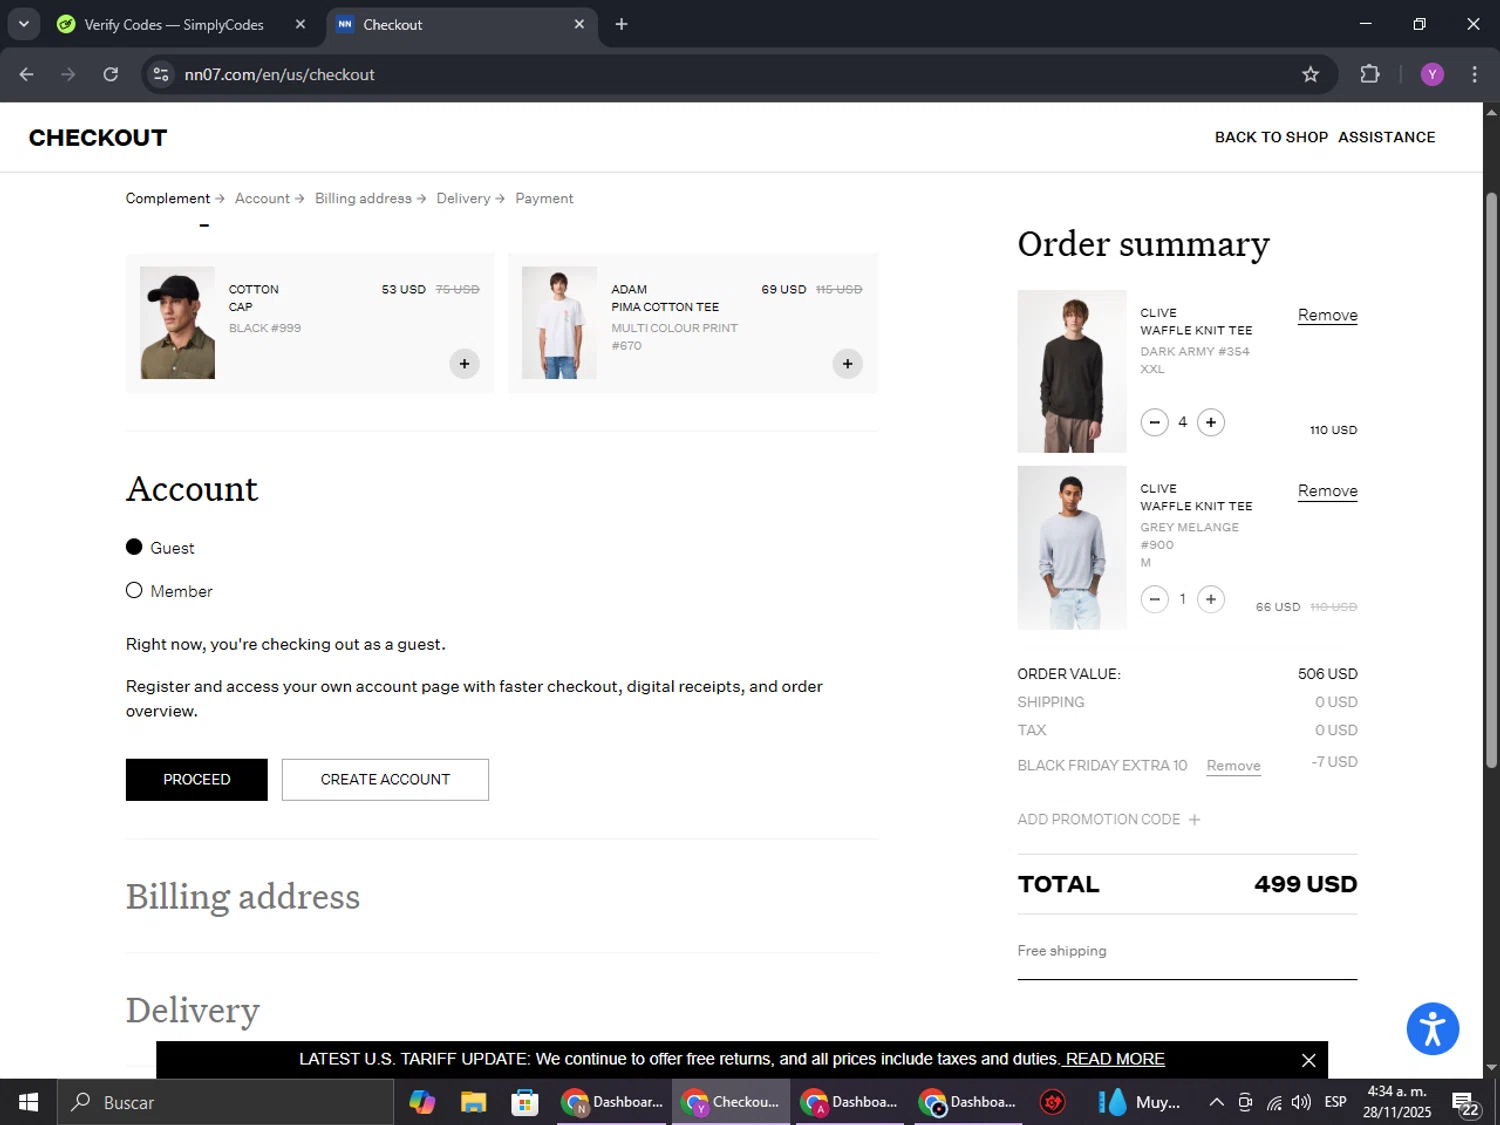Viewport: 1500px width, 1125px height.
Task: Open the tab search dropdown arrow
Action: point(23,24)
